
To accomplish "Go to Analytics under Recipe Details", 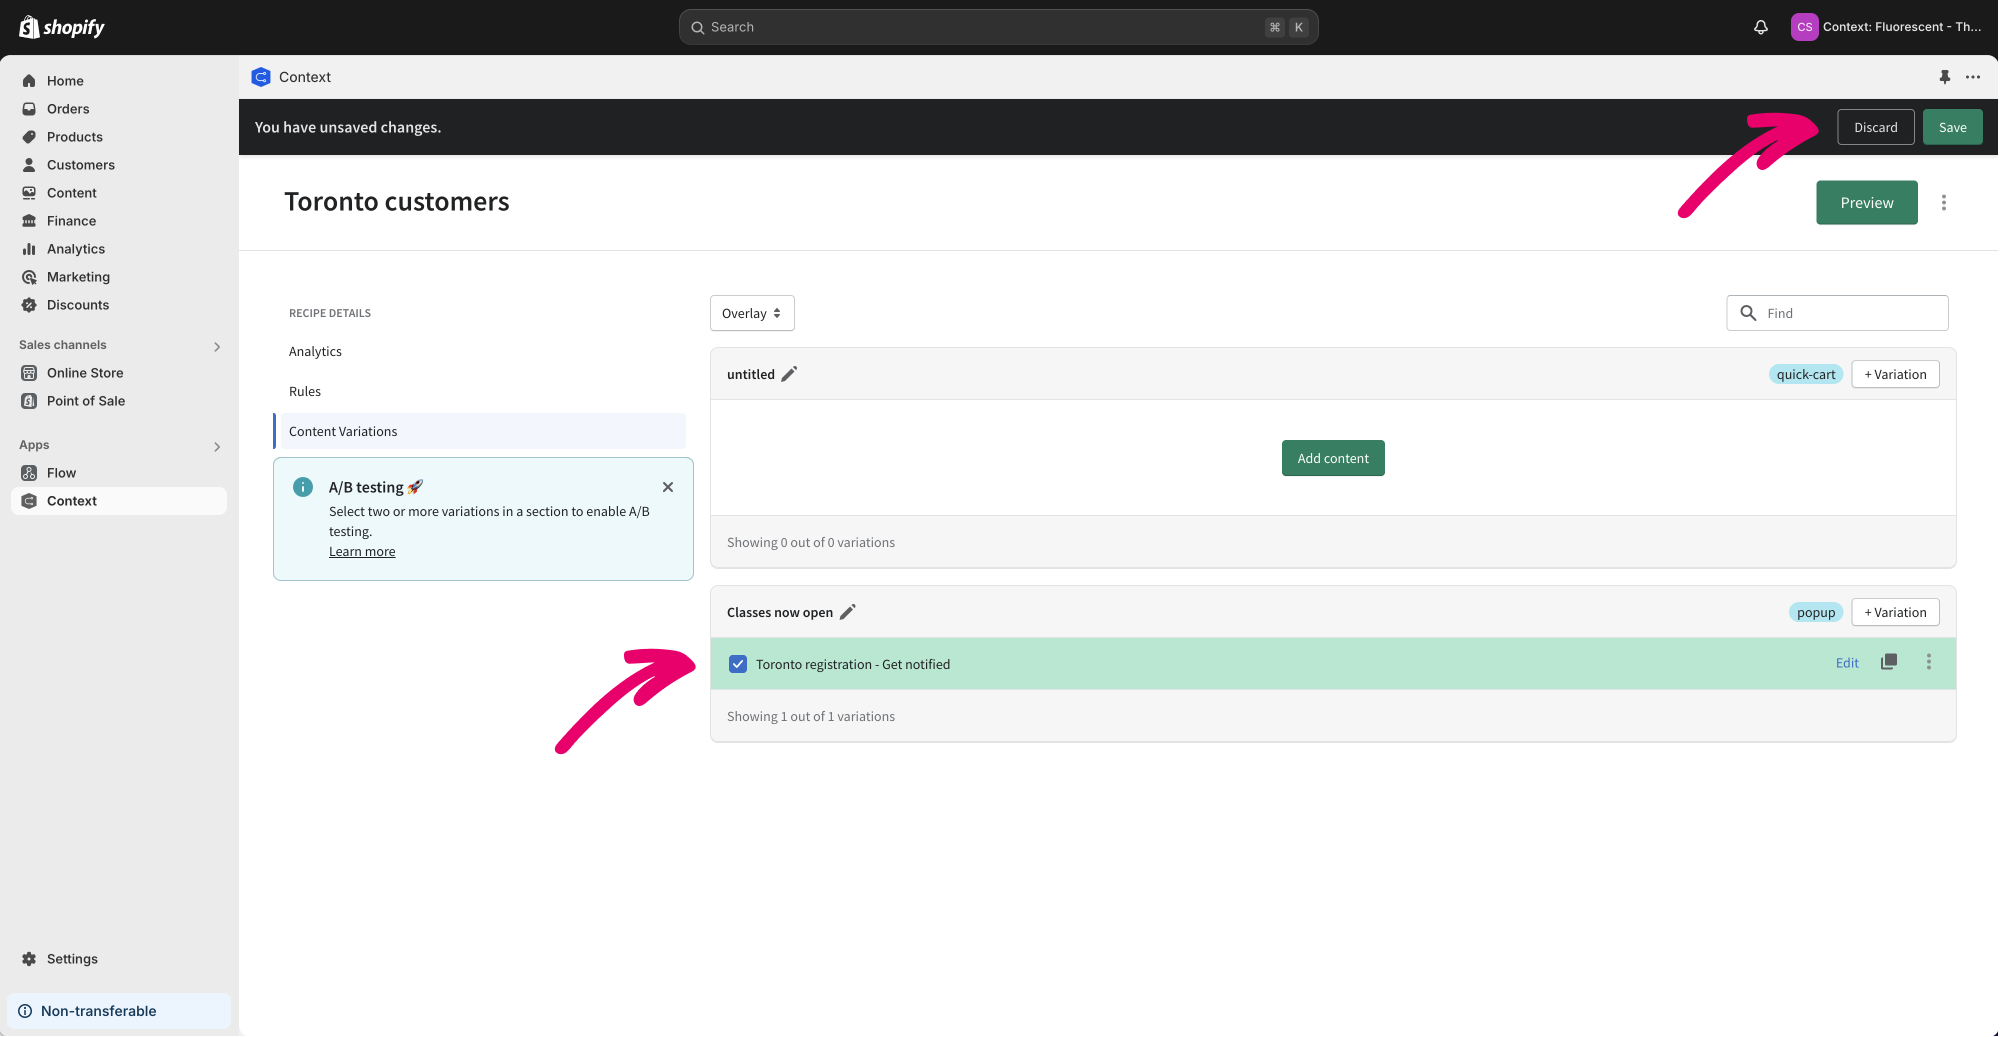I will point(315,352).
